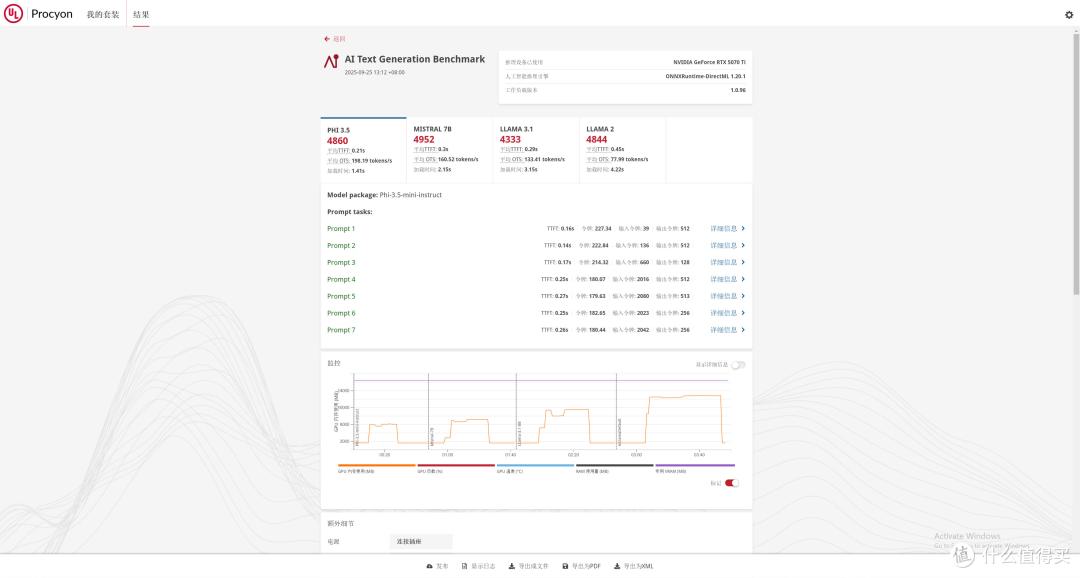Open the 我的套装 tab
The height and width of the screenshot is (578, 1080).
[x=103, y=14]
